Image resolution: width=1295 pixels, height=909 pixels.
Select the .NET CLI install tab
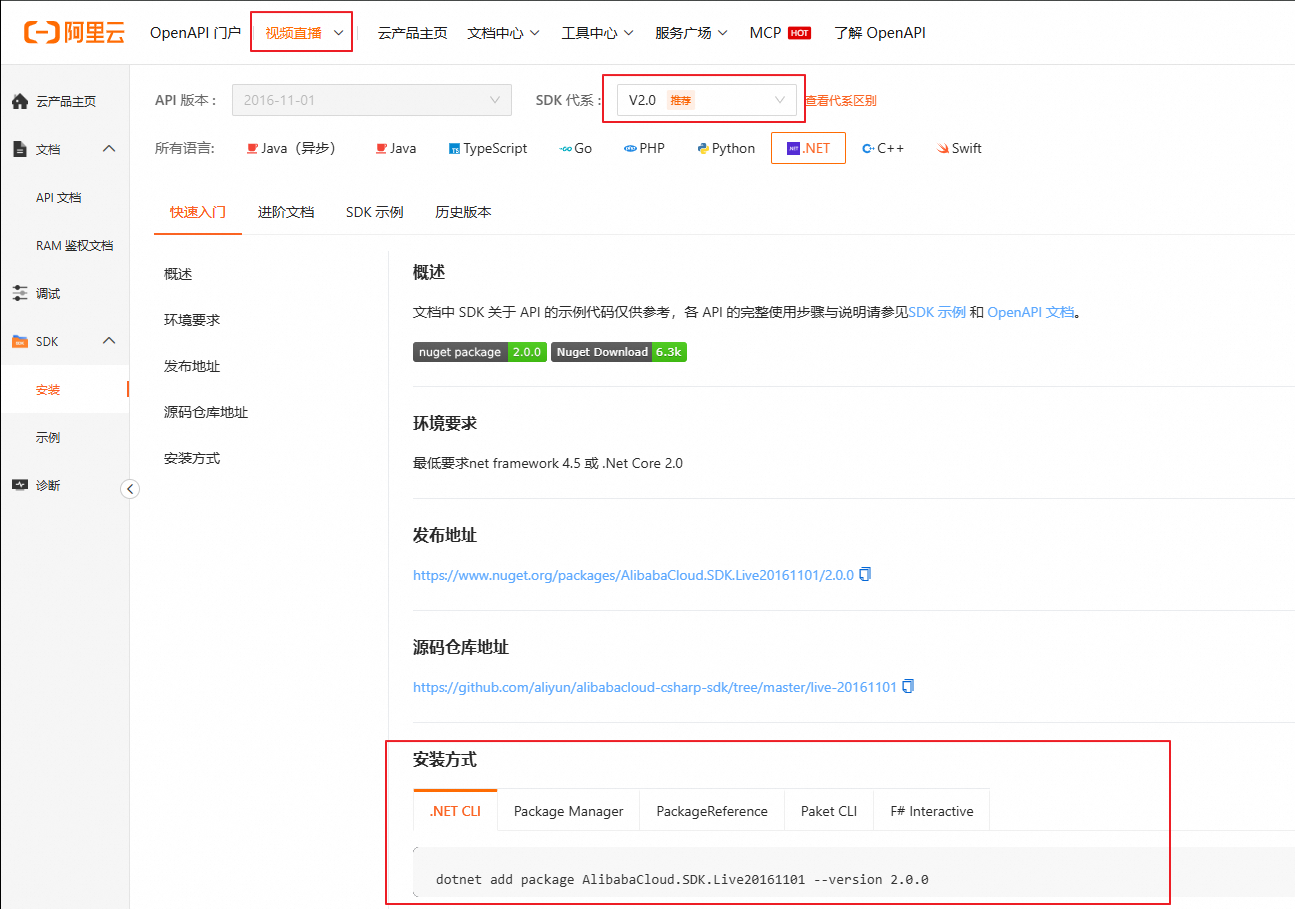point(455,811)
